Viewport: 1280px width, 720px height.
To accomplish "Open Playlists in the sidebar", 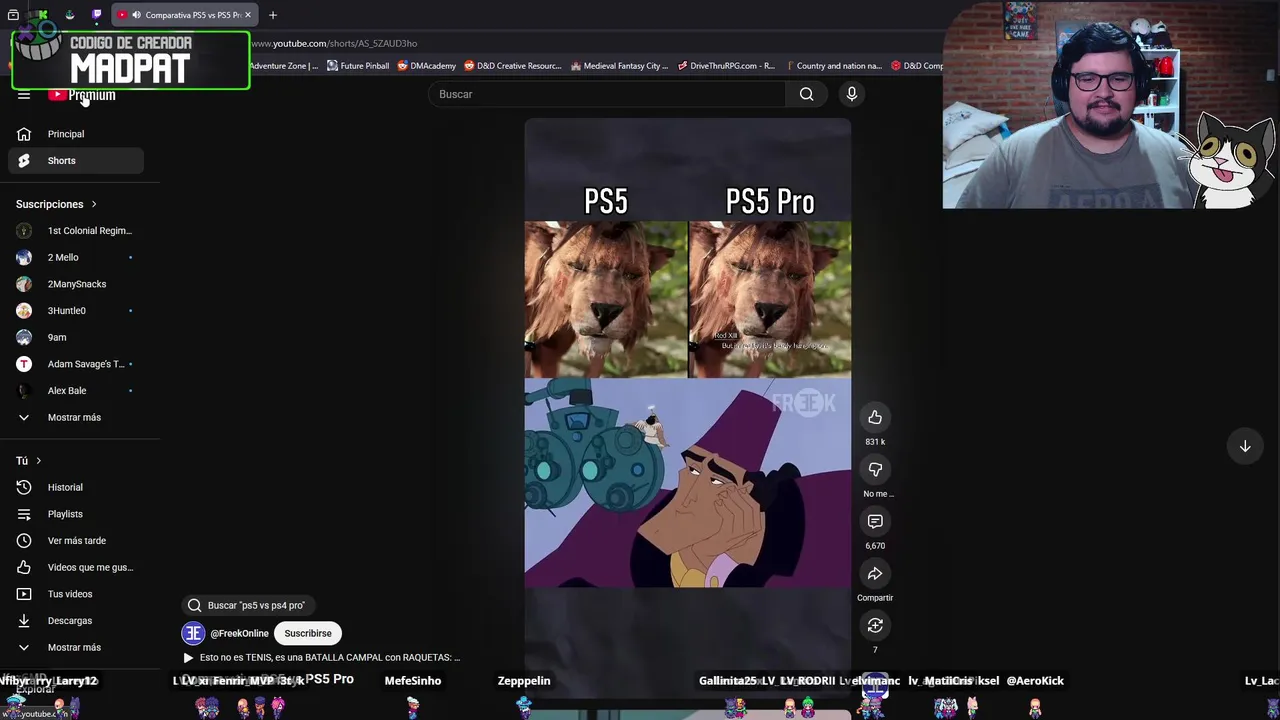I will point(76,514).
